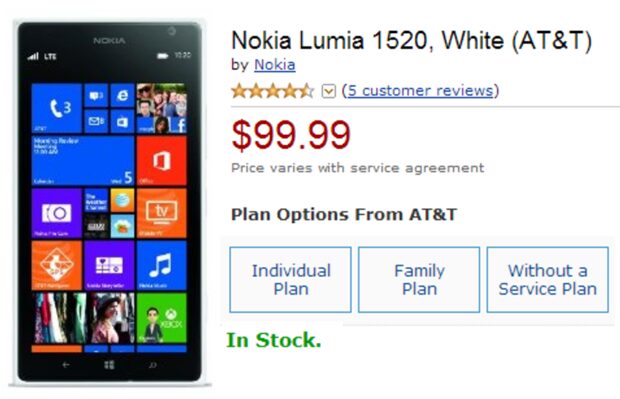Tap the green Xbox games tile
Viewport: 620px width, 399px height.
click(161, 318)
